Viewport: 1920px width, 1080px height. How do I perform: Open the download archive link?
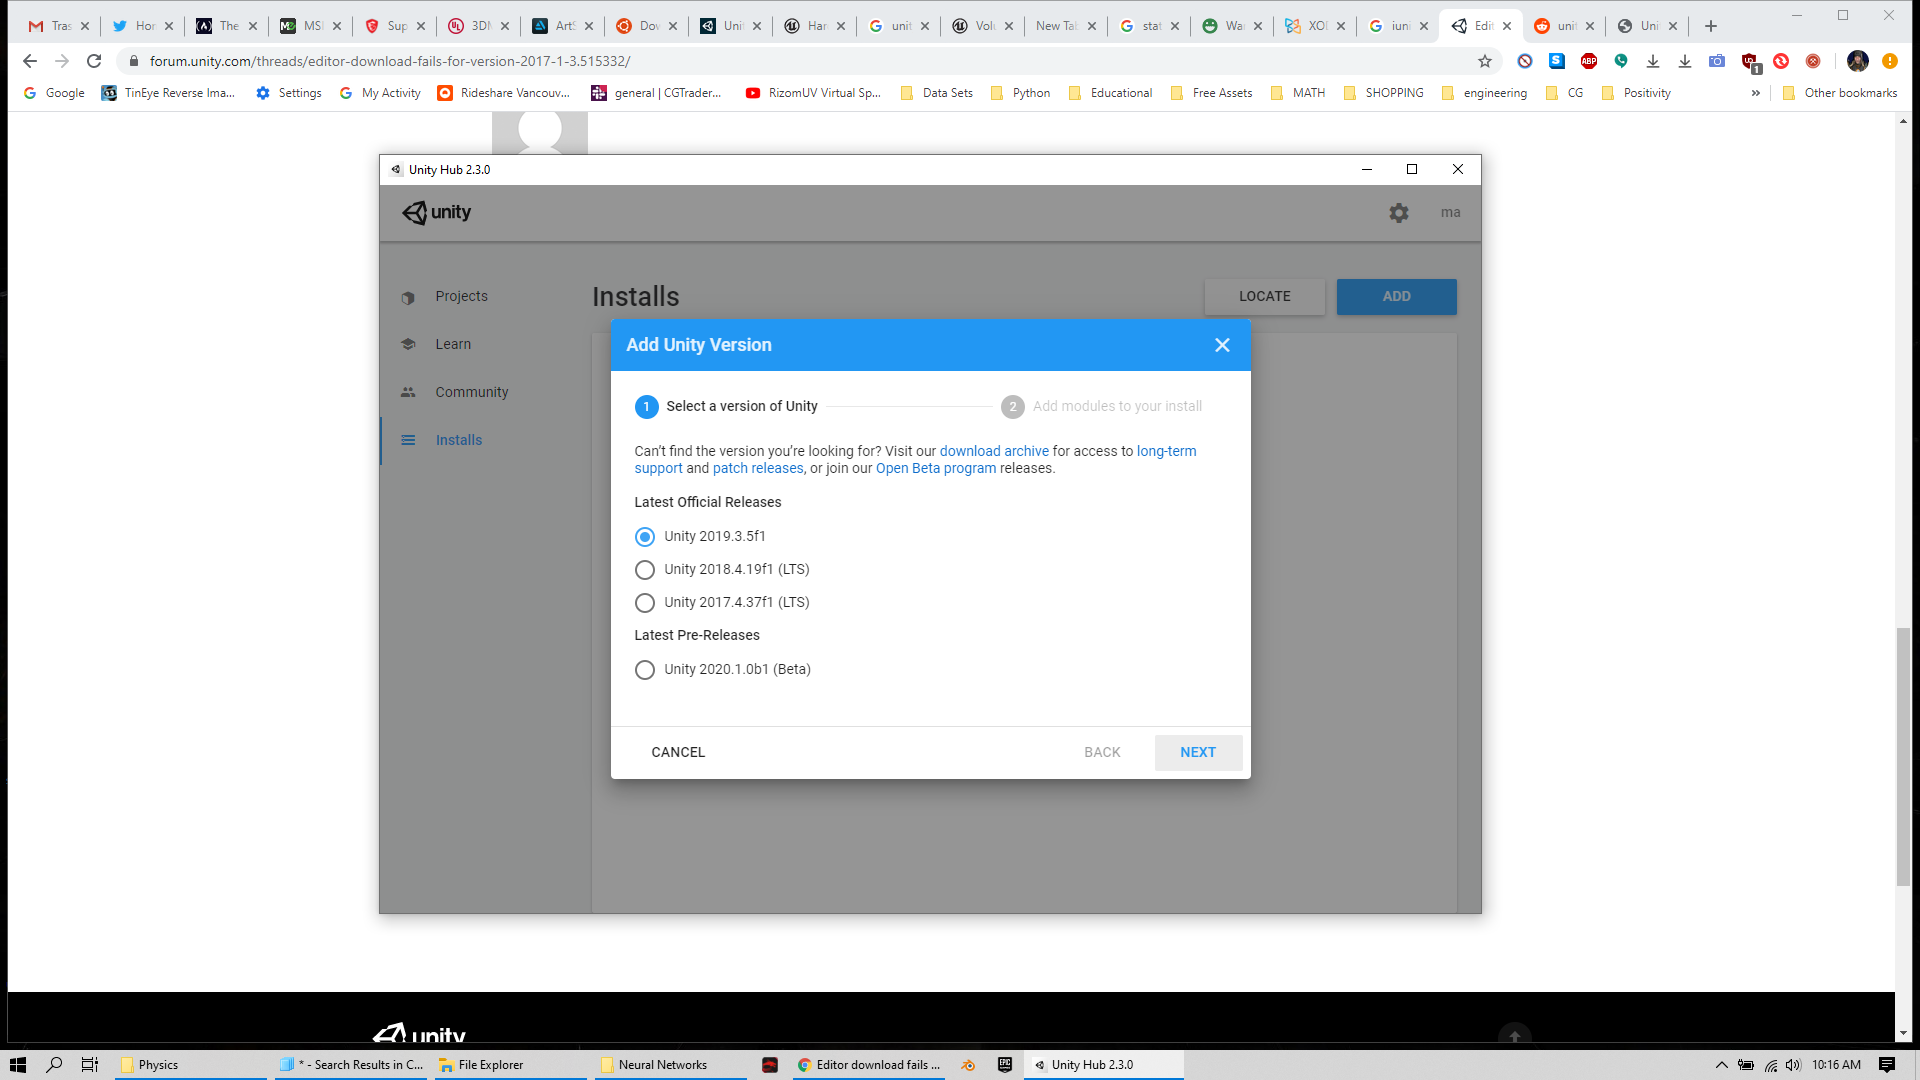[x=994, y=451]
